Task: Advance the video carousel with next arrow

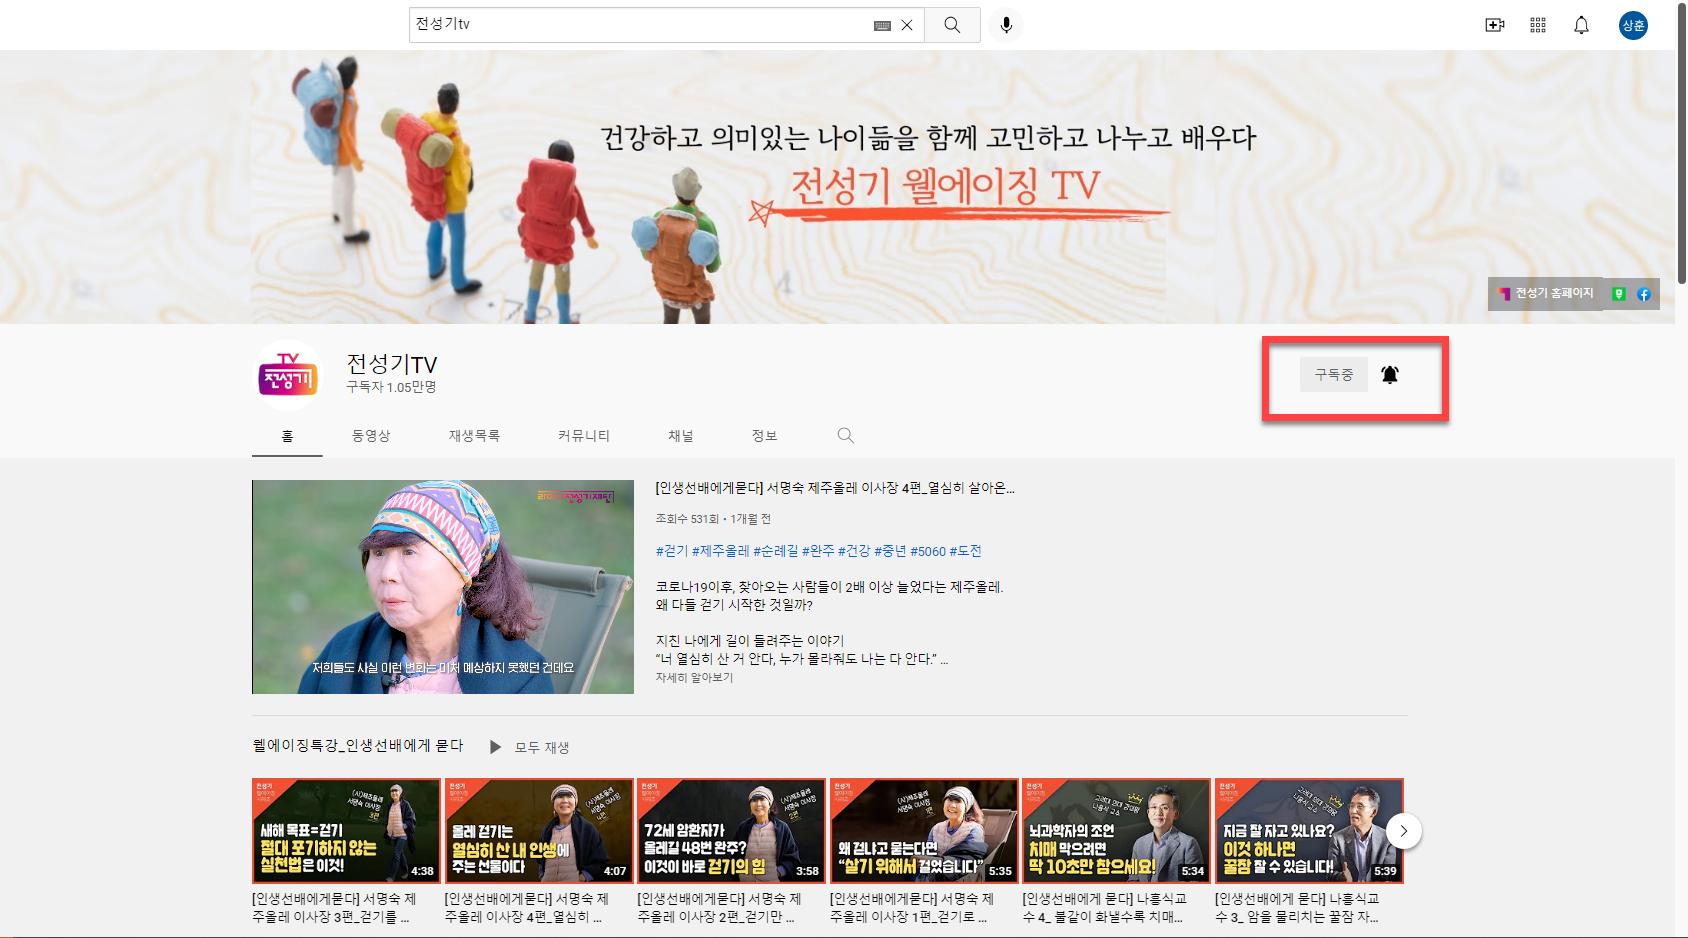Action: pos(1404,831)
